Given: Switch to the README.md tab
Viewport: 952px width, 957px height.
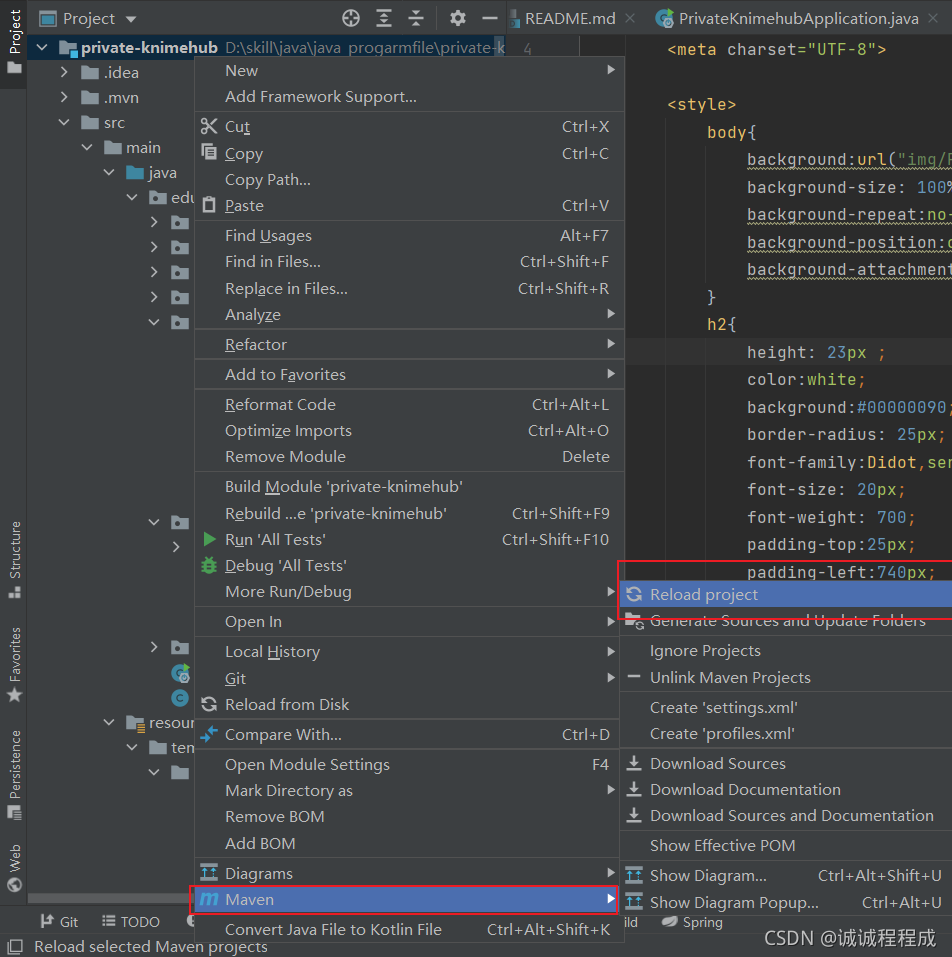Looking at the screenshot, I should 570,17.
